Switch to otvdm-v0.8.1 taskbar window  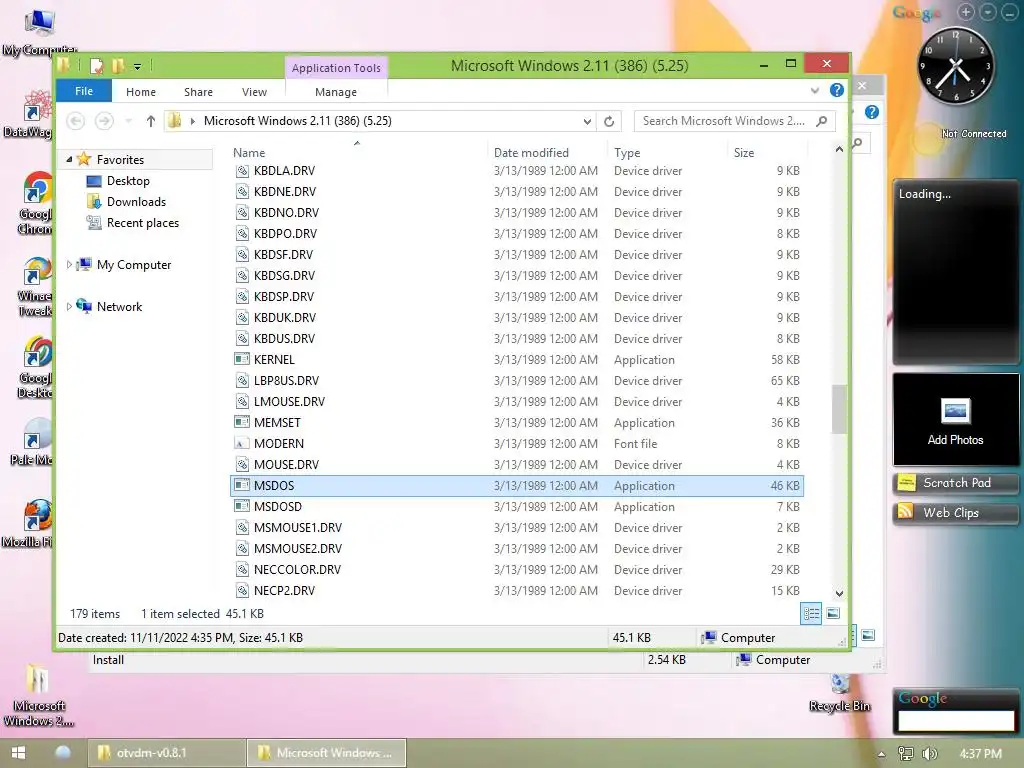pyautogui.click(x=166, y=753)
